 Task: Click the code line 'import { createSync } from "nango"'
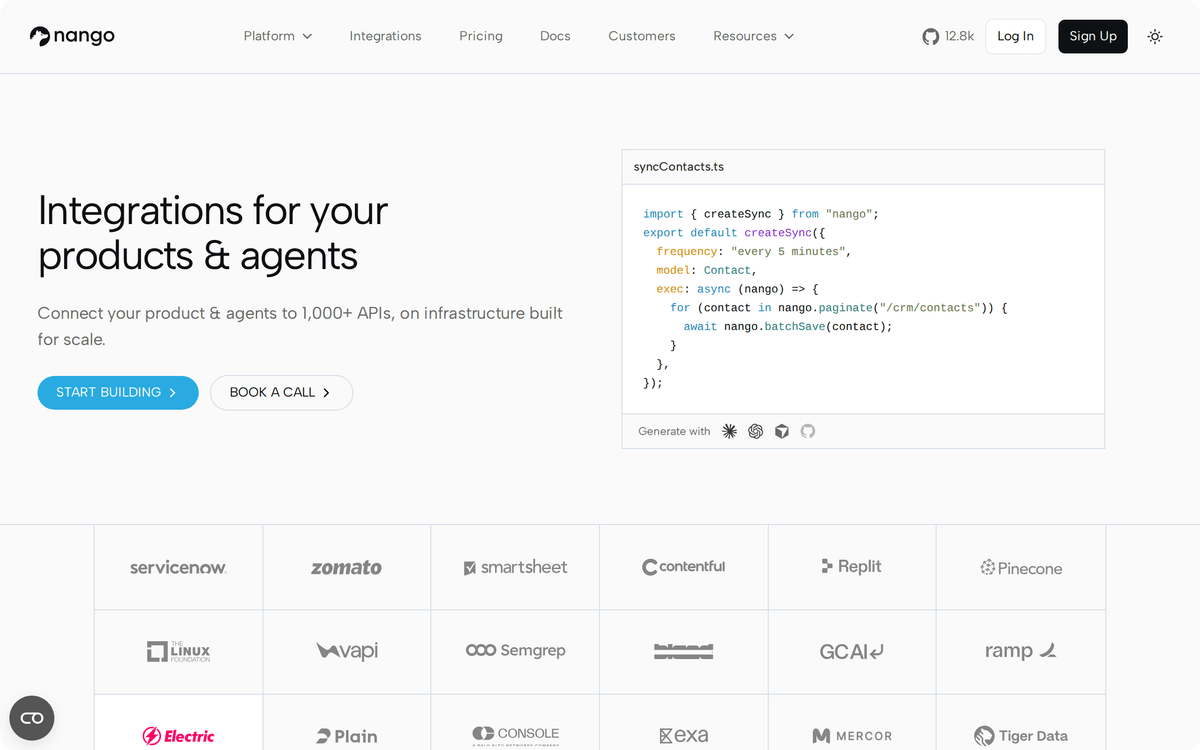(761, 214)
